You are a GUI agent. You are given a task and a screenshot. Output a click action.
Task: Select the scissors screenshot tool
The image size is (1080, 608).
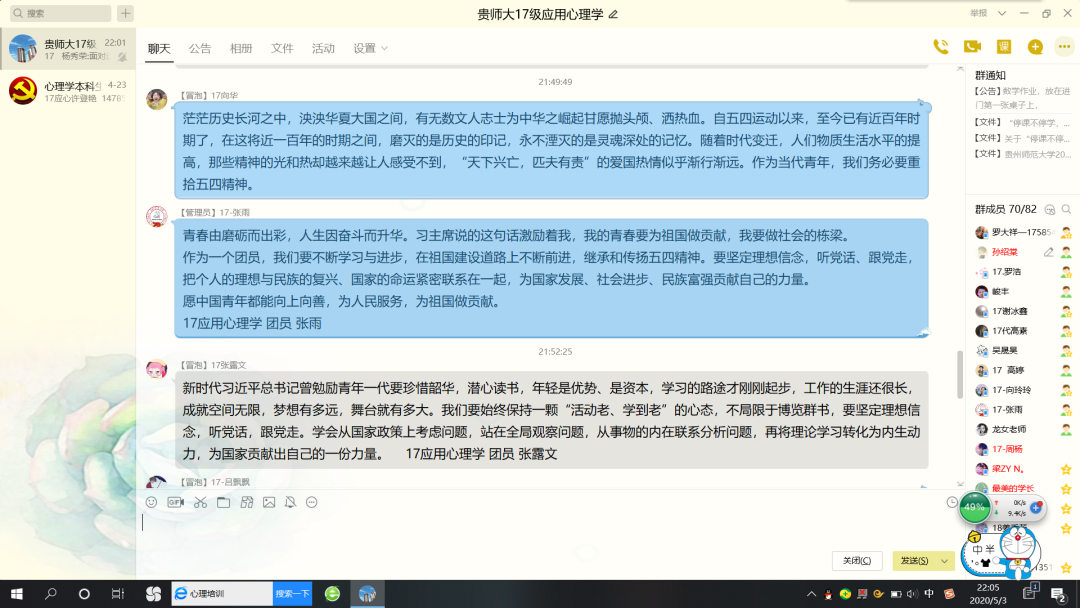pyautogui.click(x=200, y=502)
